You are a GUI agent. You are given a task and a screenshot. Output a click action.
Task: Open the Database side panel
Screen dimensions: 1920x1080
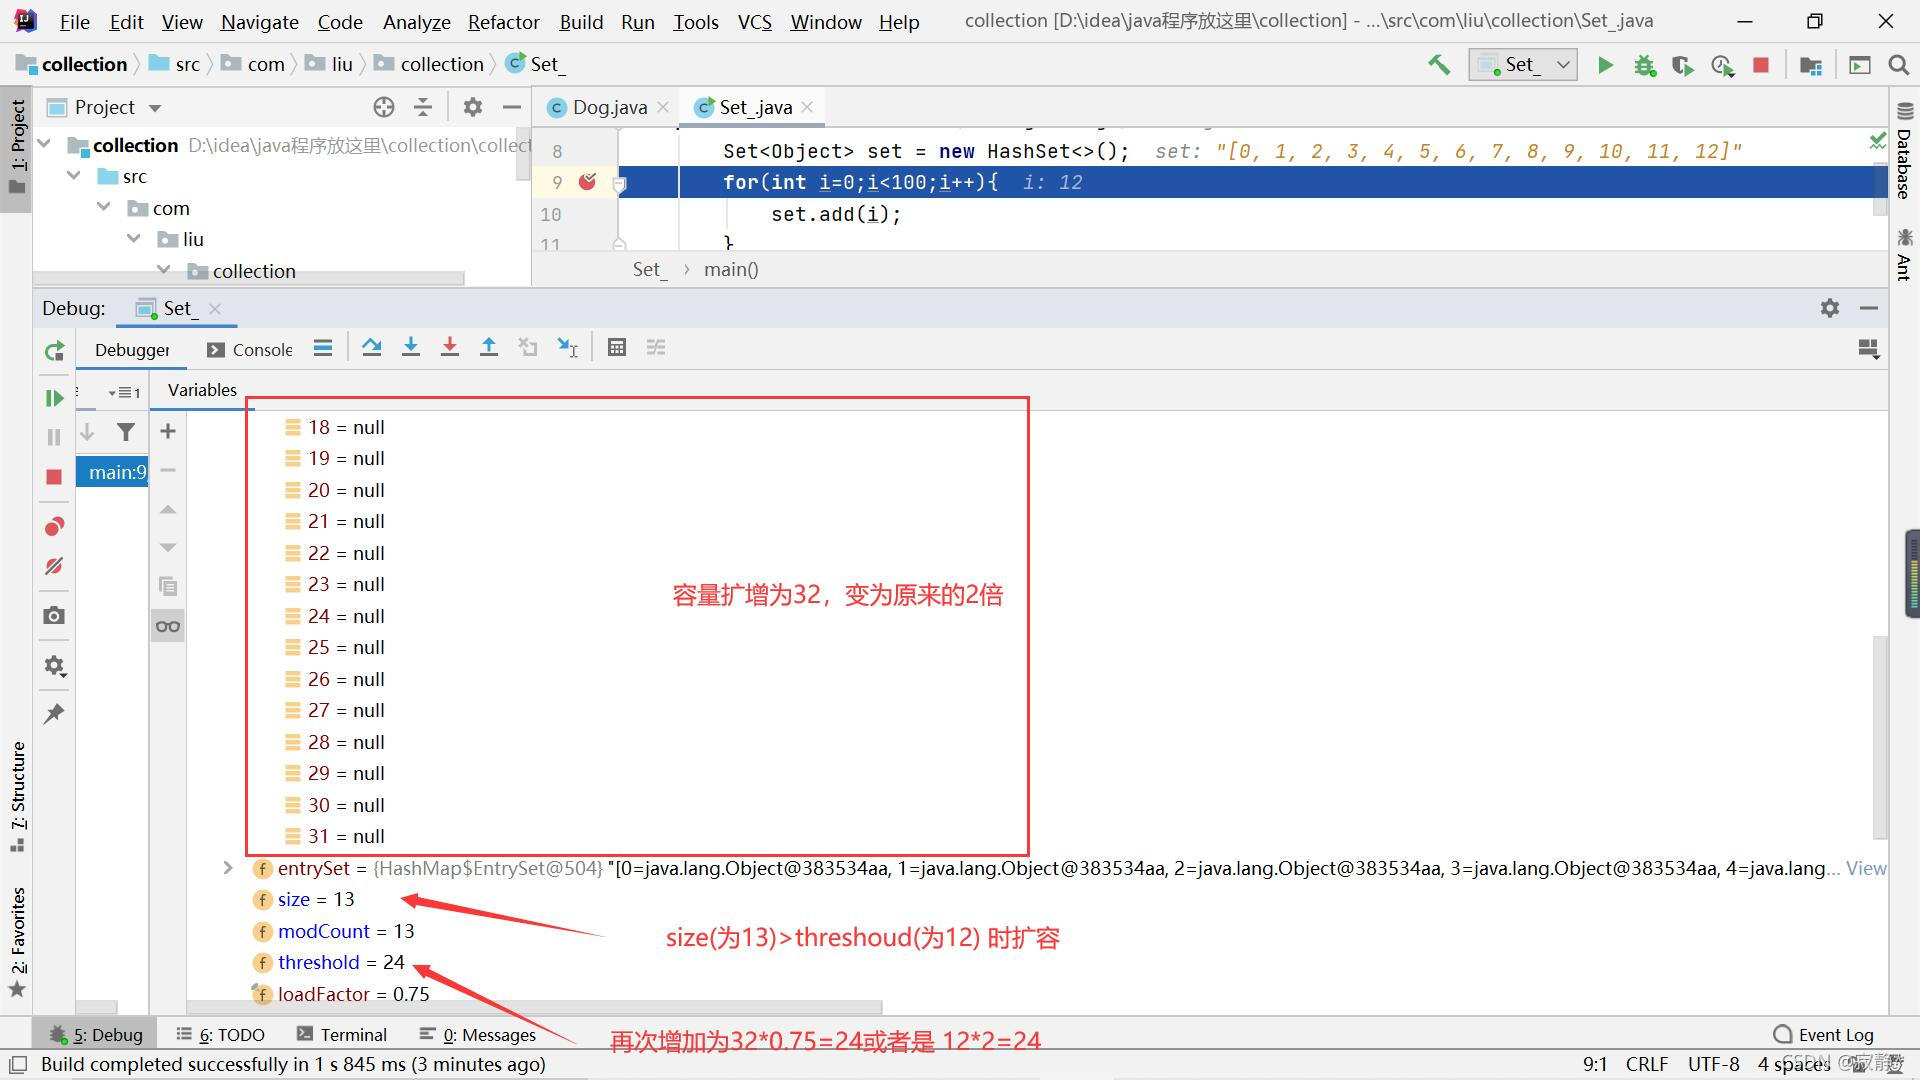click(1904, 150)
